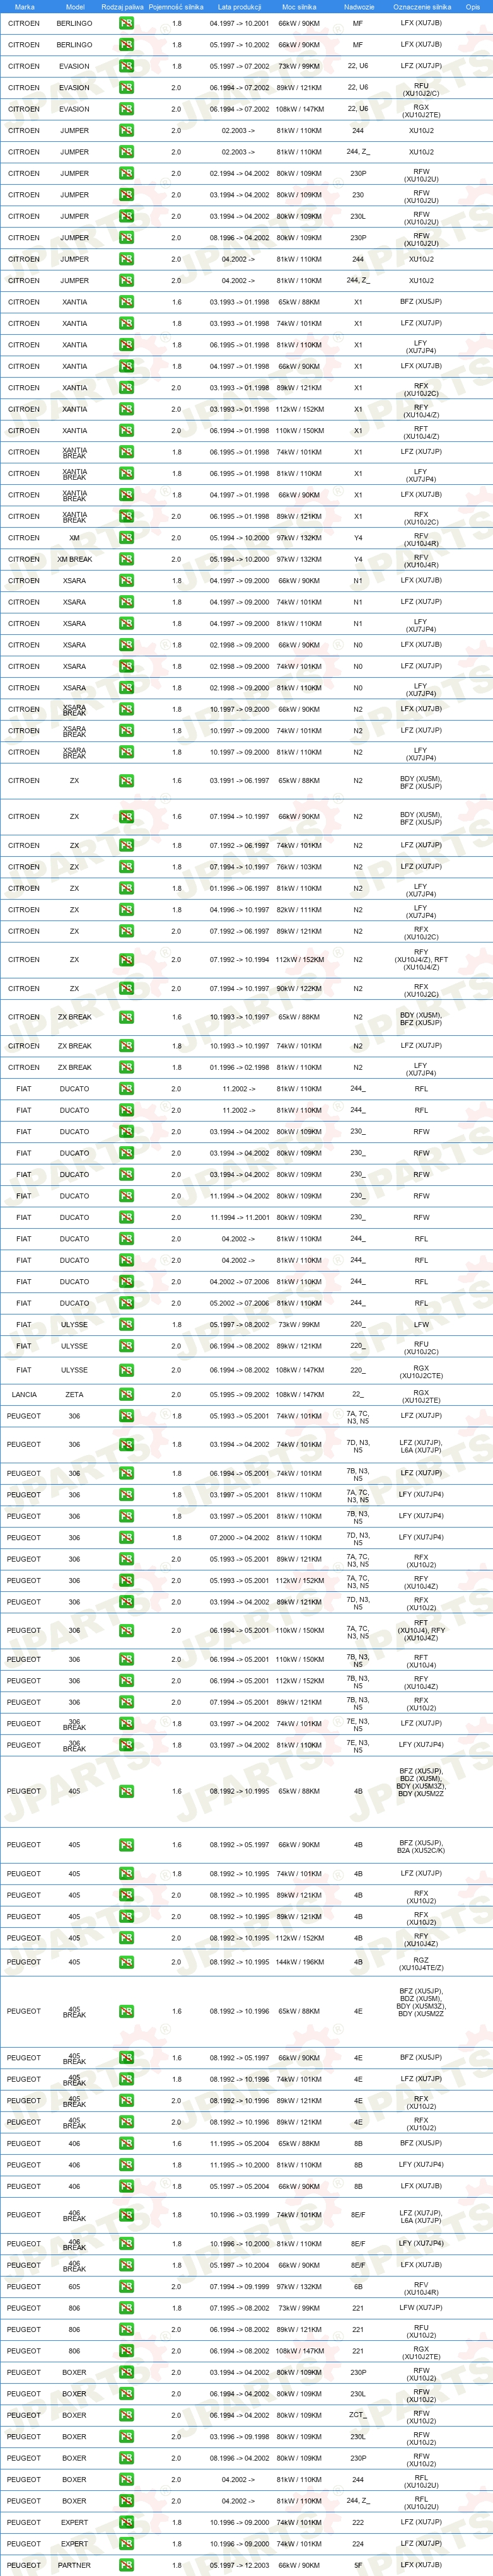Image resolution: width=493 pixels, height=2576 pixels.
Task: Click the '76kW / 103KM' power cell
Action: click(x=300, y=867)
